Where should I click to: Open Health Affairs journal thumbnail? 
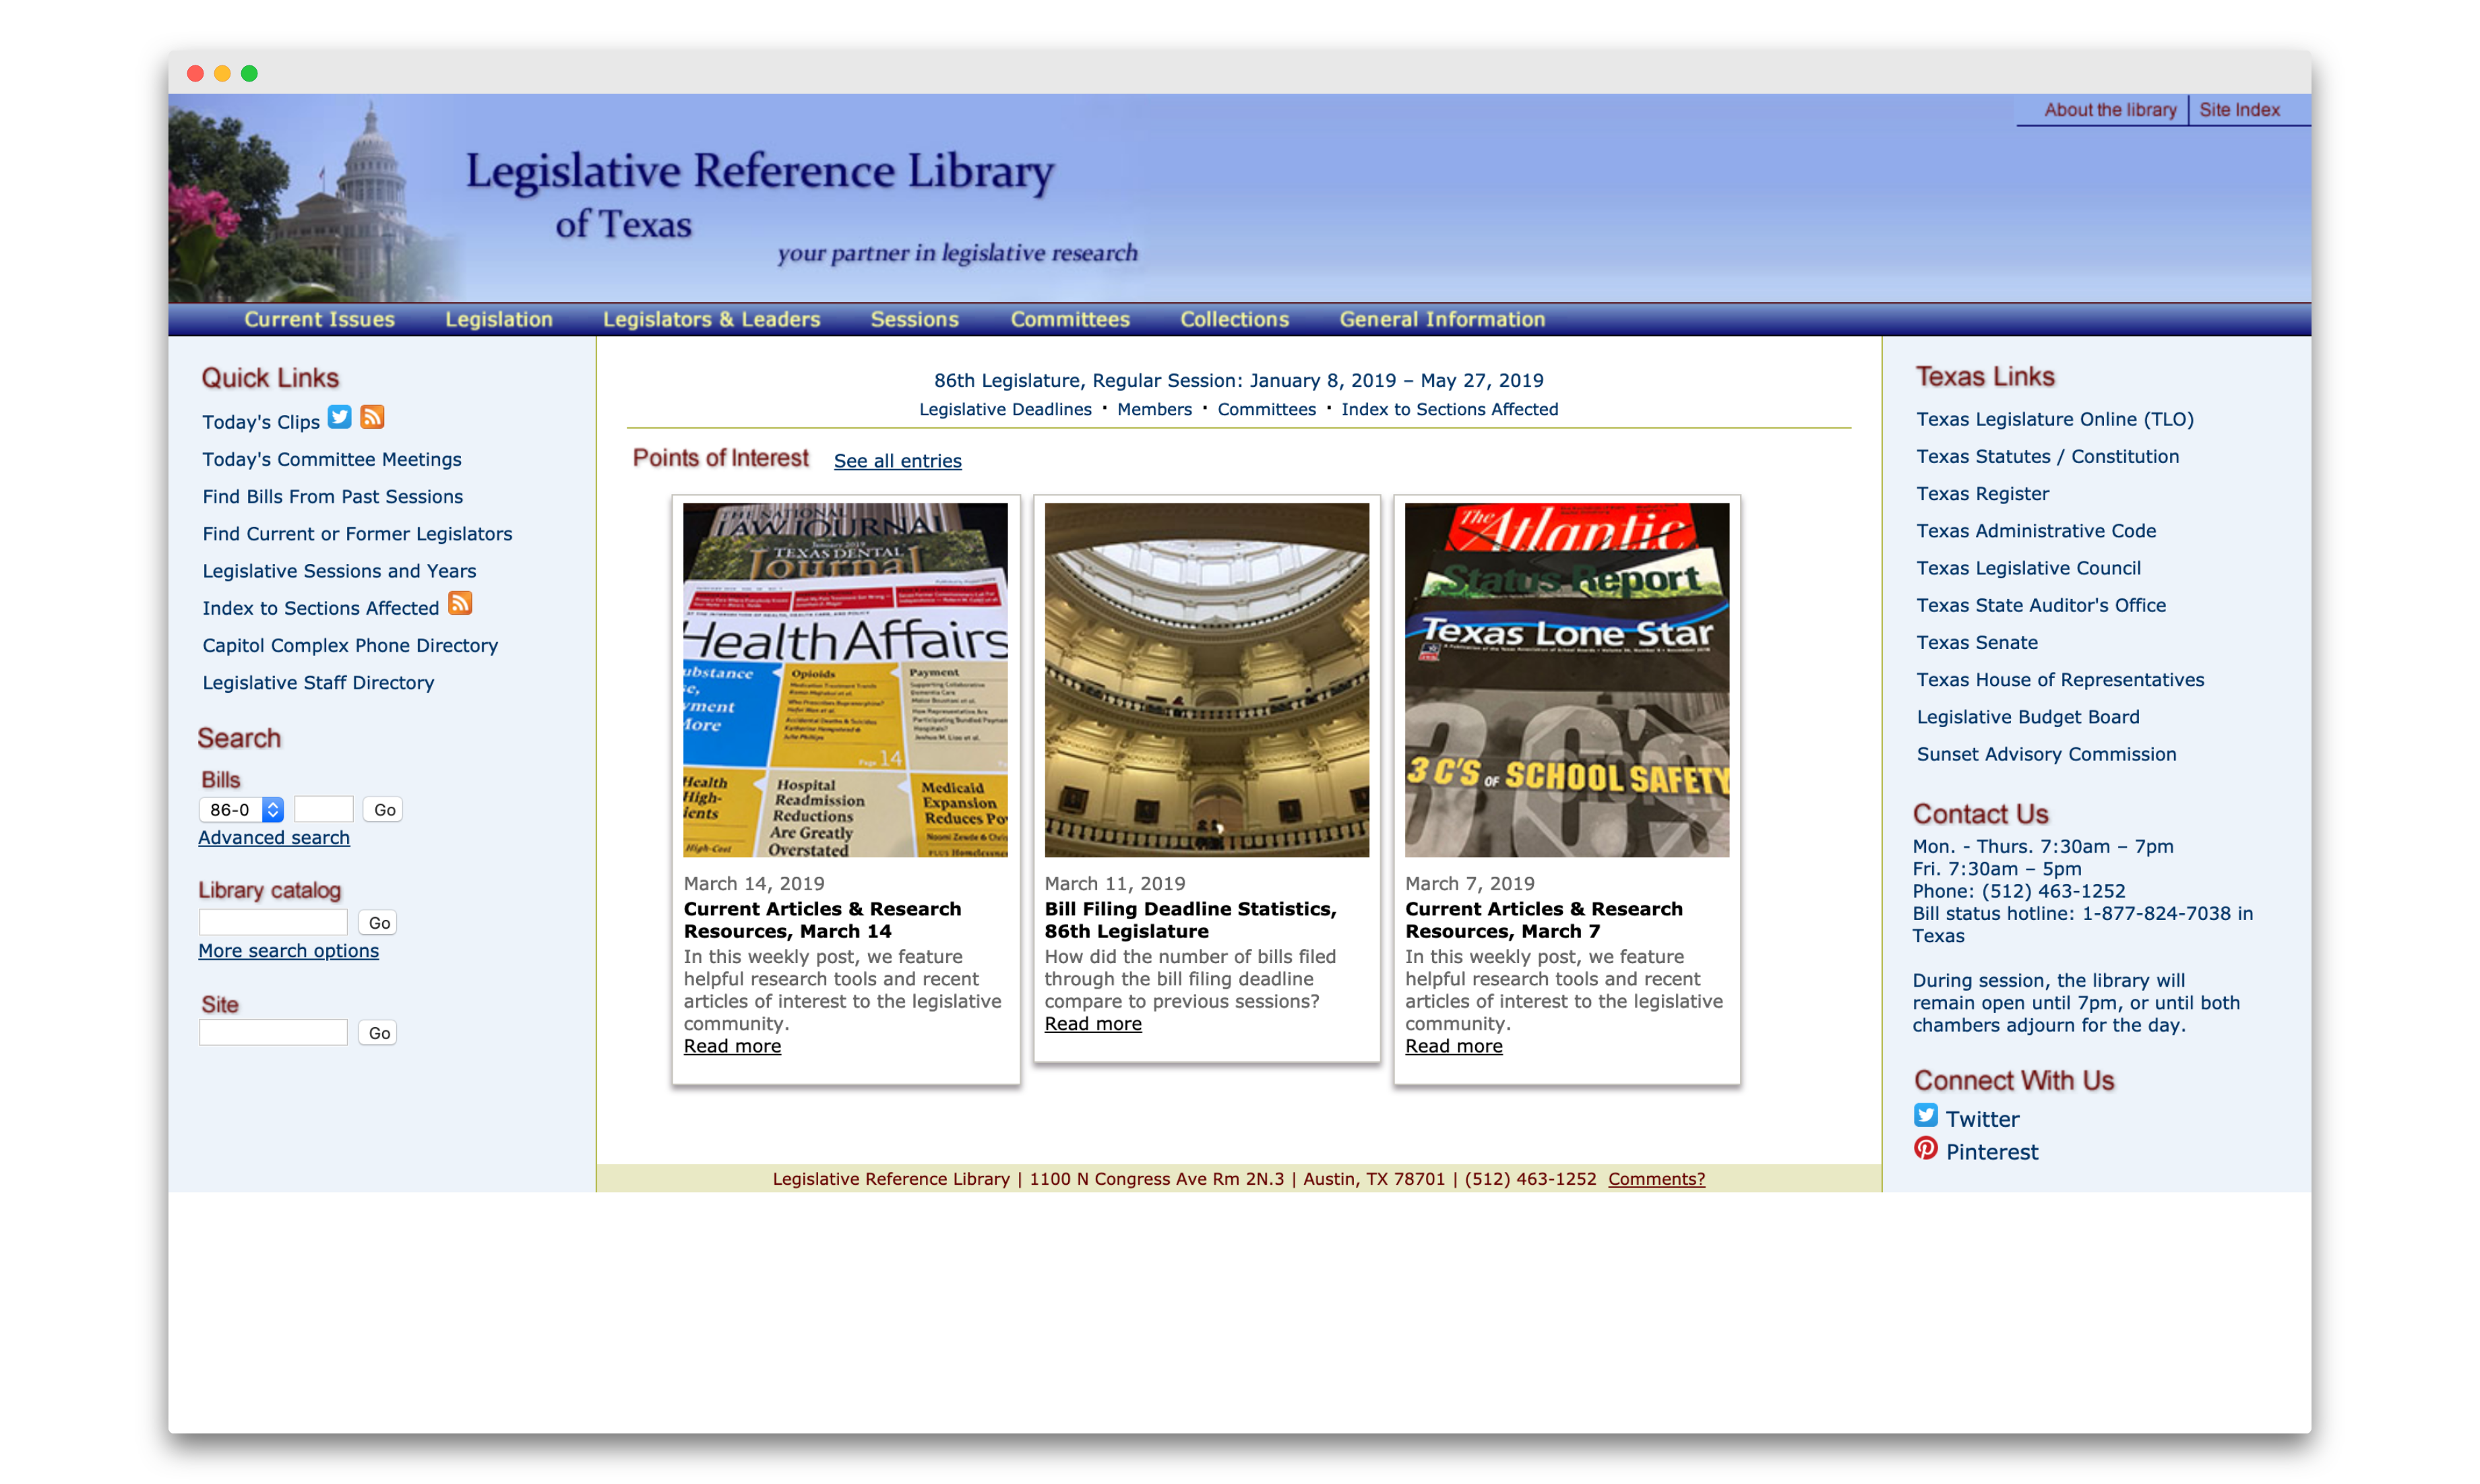point(845,679)
